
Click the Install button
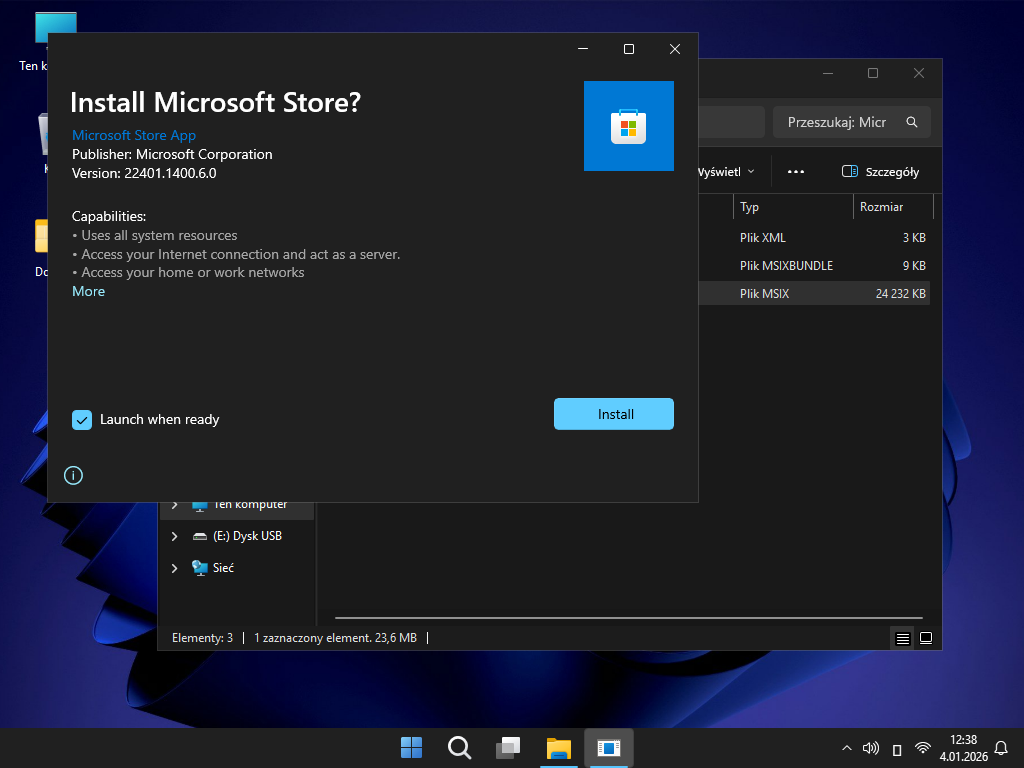click(613, 414)
